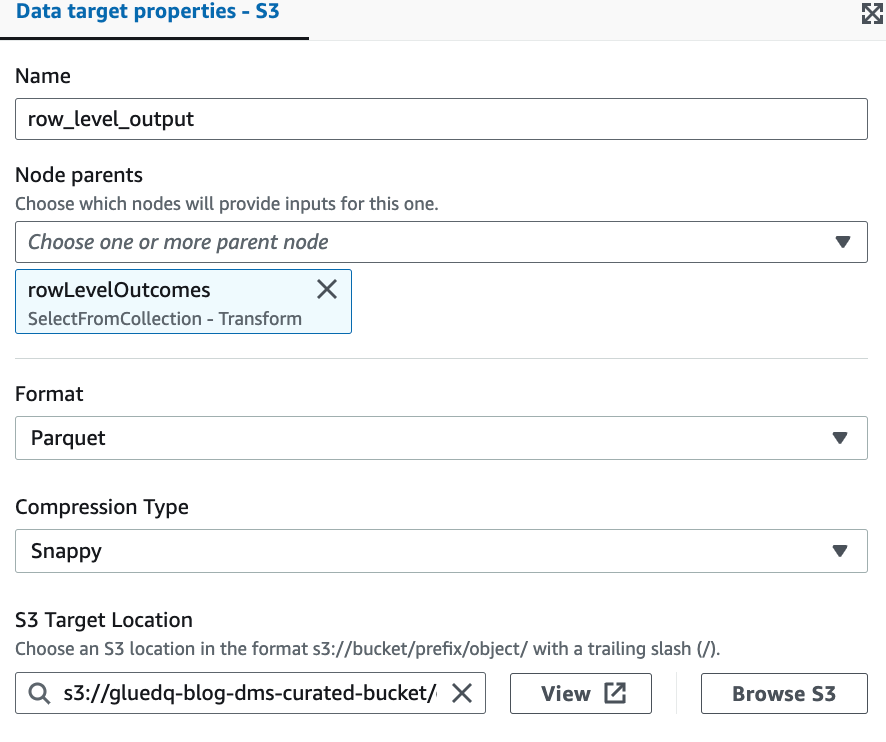886x742 pixels.
Task: Click the Browse S3 button
Action: coord(784,694)
